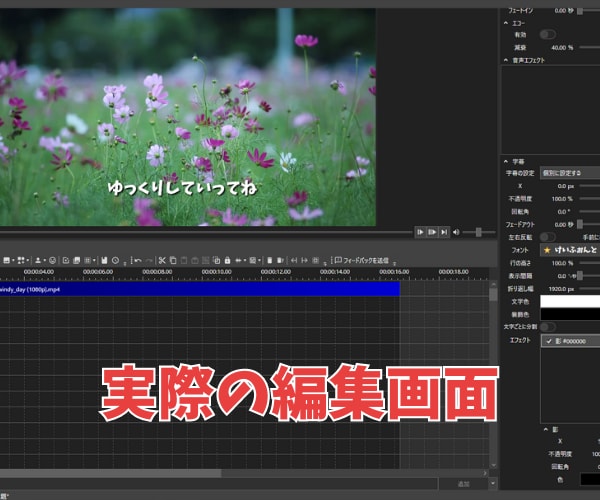
Task: Toggle the 文字ごとに分割 switch
Action: pos(548,327)
